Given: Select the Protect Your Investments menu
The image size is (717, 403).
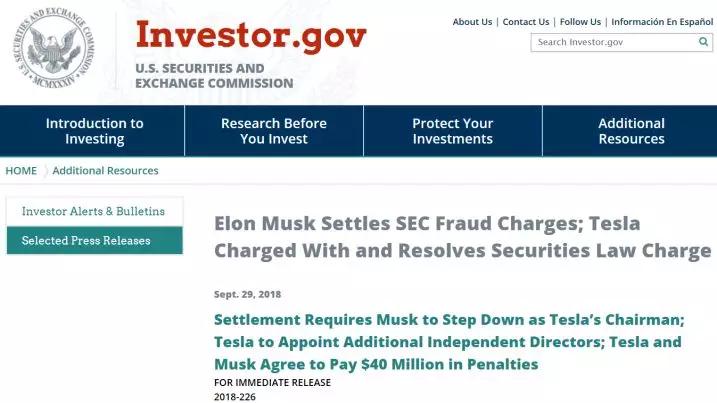Looking at the screenshot, I should [x=452, y=131].
